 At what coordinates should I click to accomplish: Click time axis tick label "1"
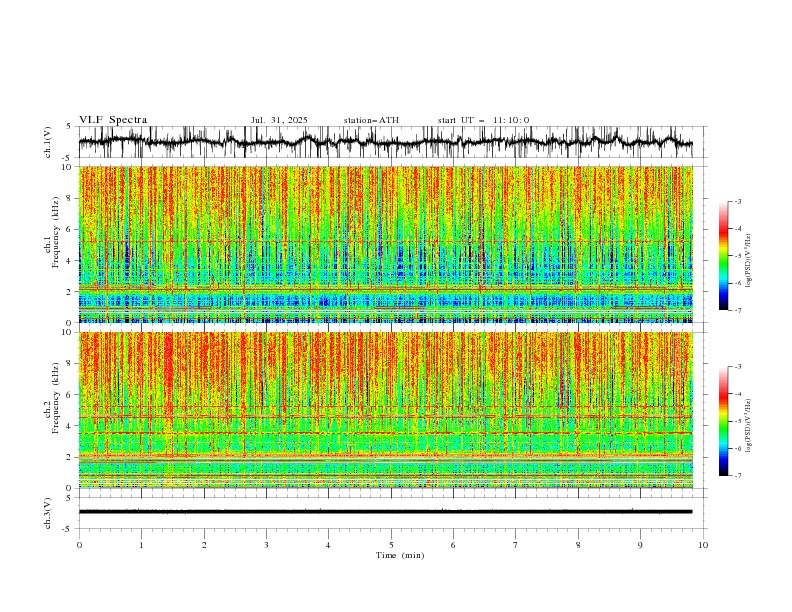pos(141,545)
